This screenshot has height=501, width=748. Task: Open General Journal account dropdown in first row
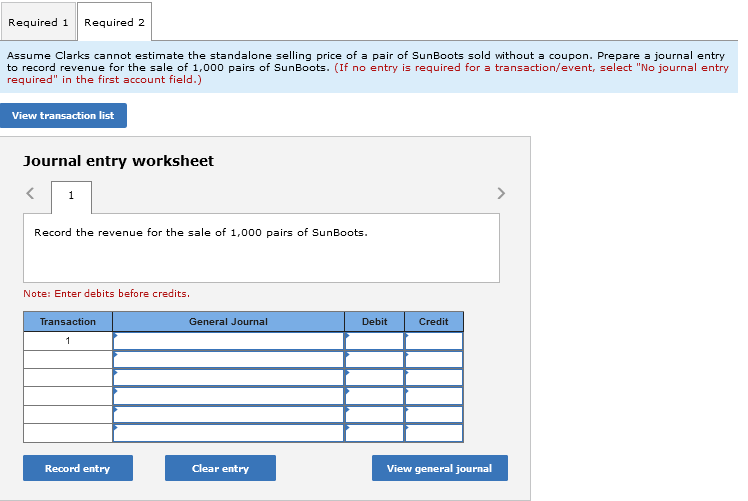pyautogui.click(x=229, y=341)
